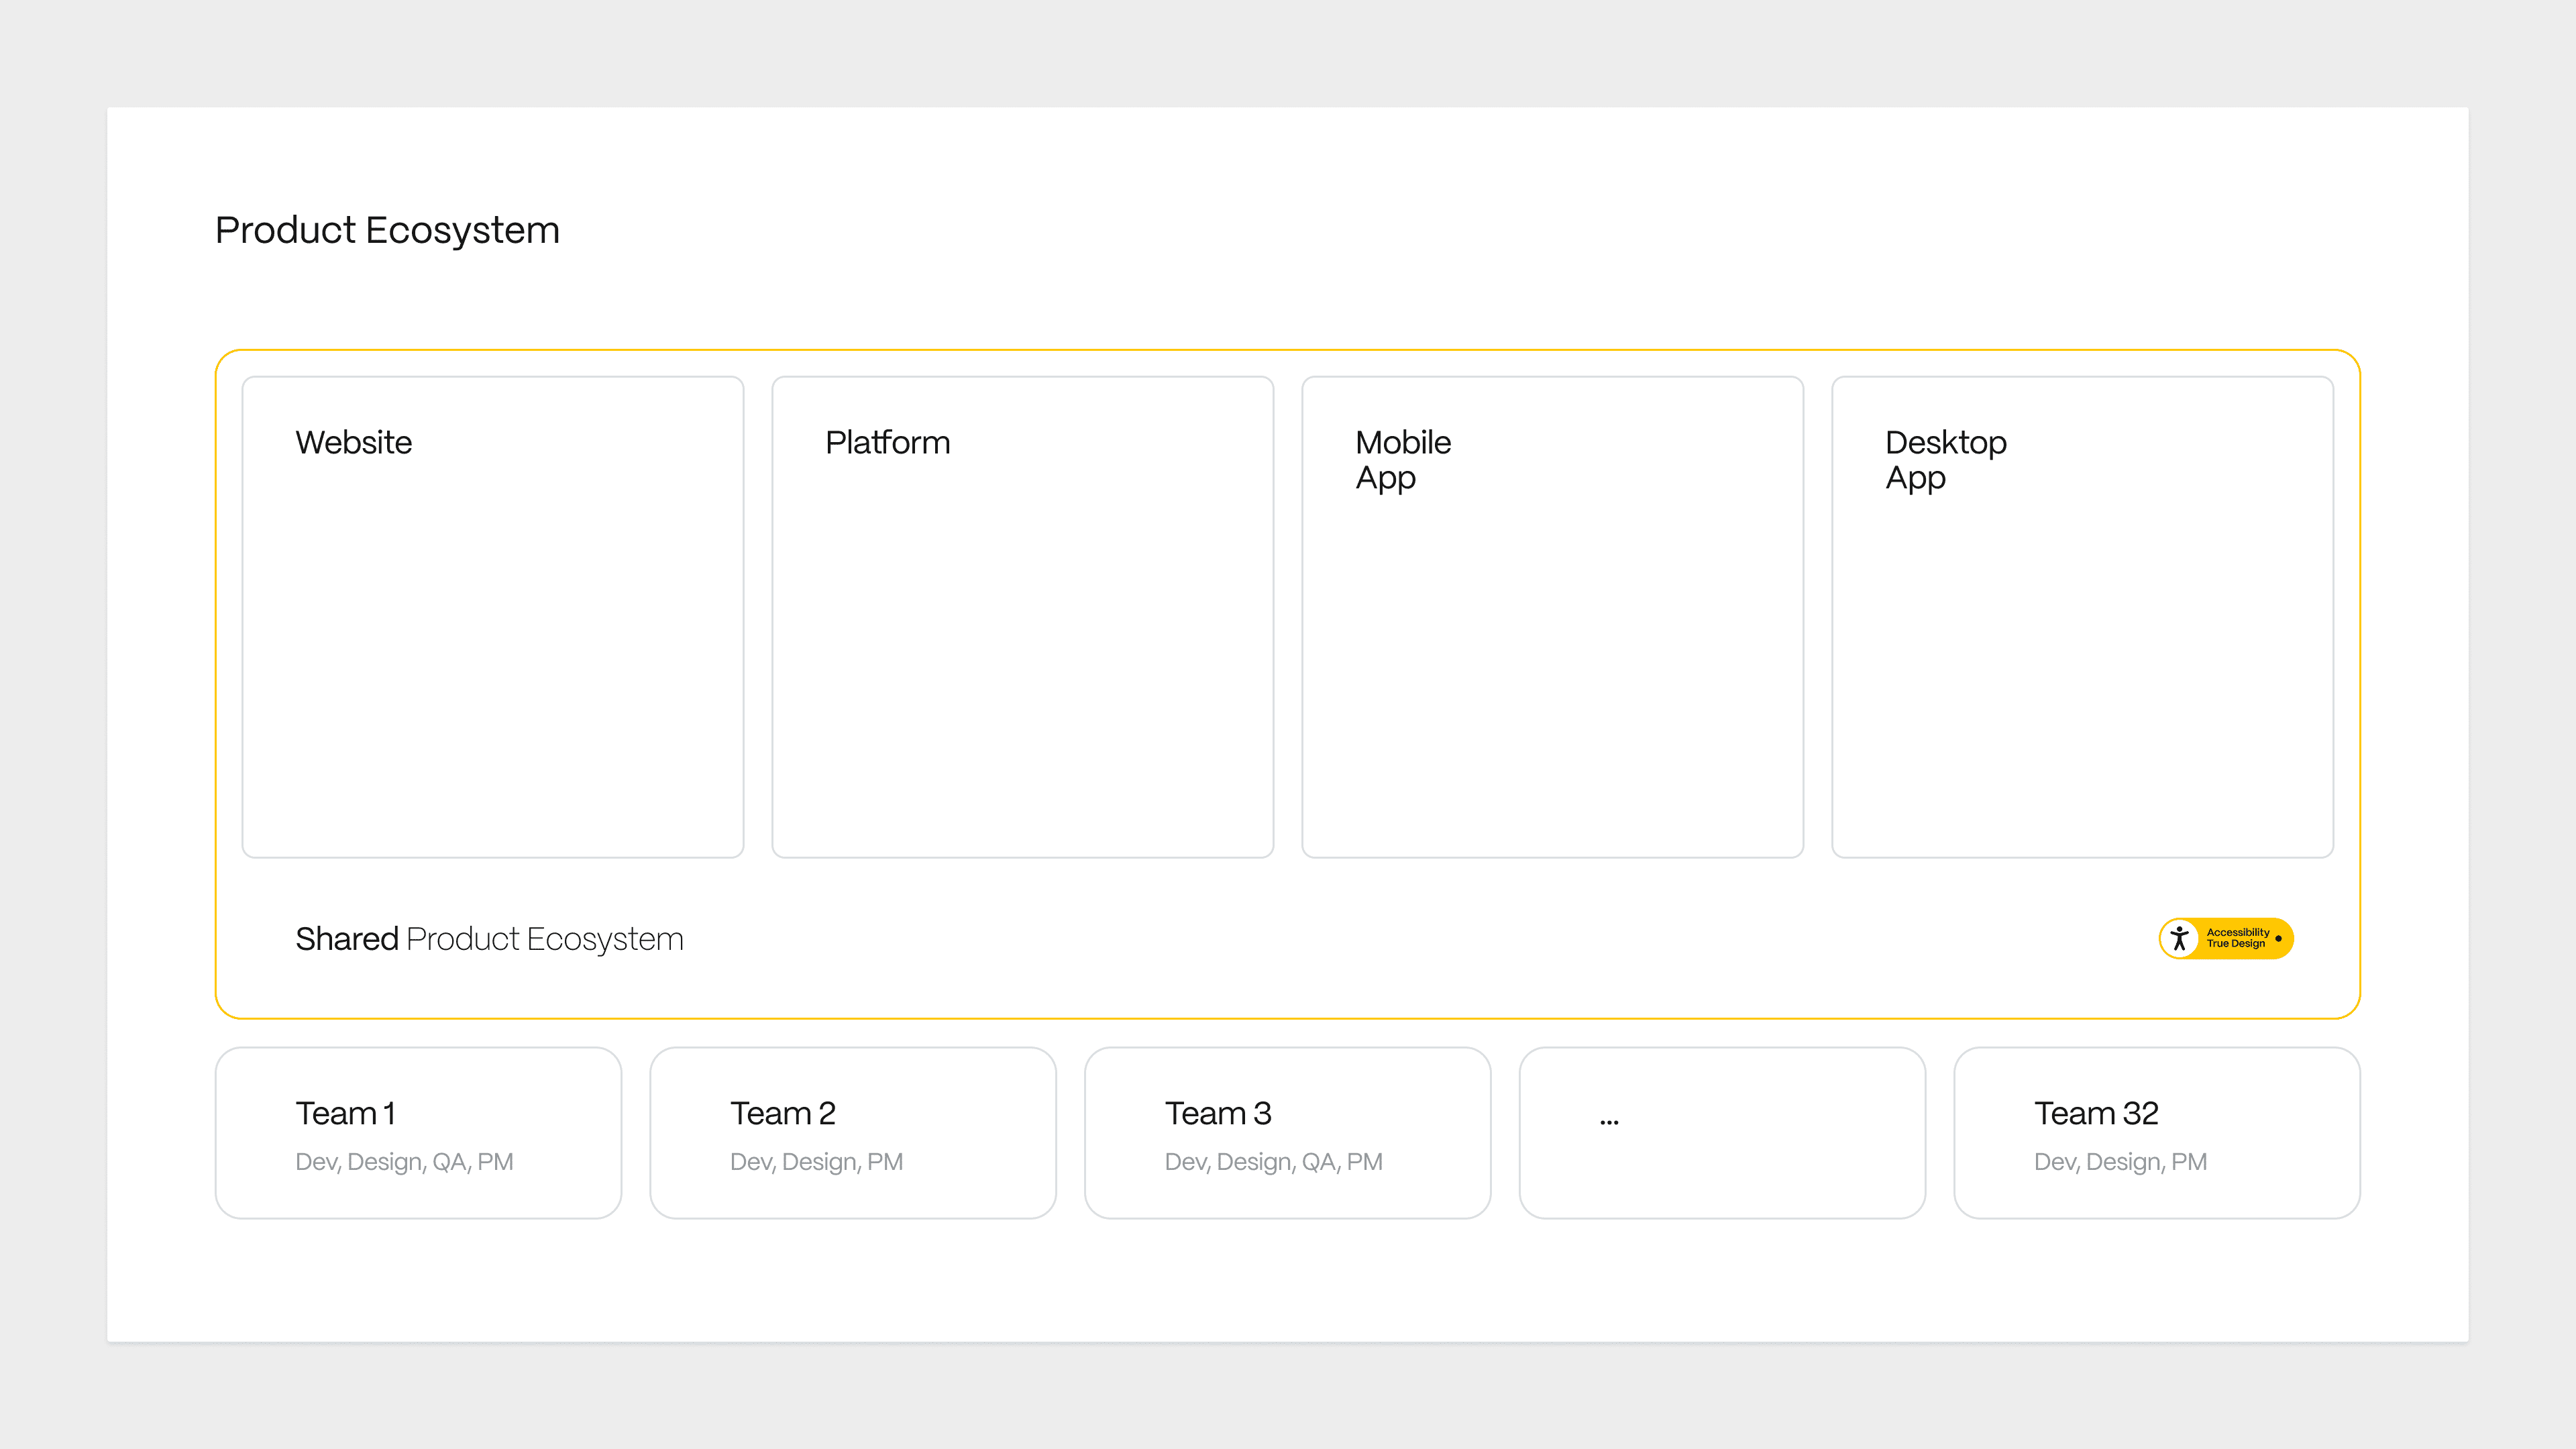Screen dimensions: 2576x1449
Task: Select the Team 32 heading
Action: (2096, 1113)
